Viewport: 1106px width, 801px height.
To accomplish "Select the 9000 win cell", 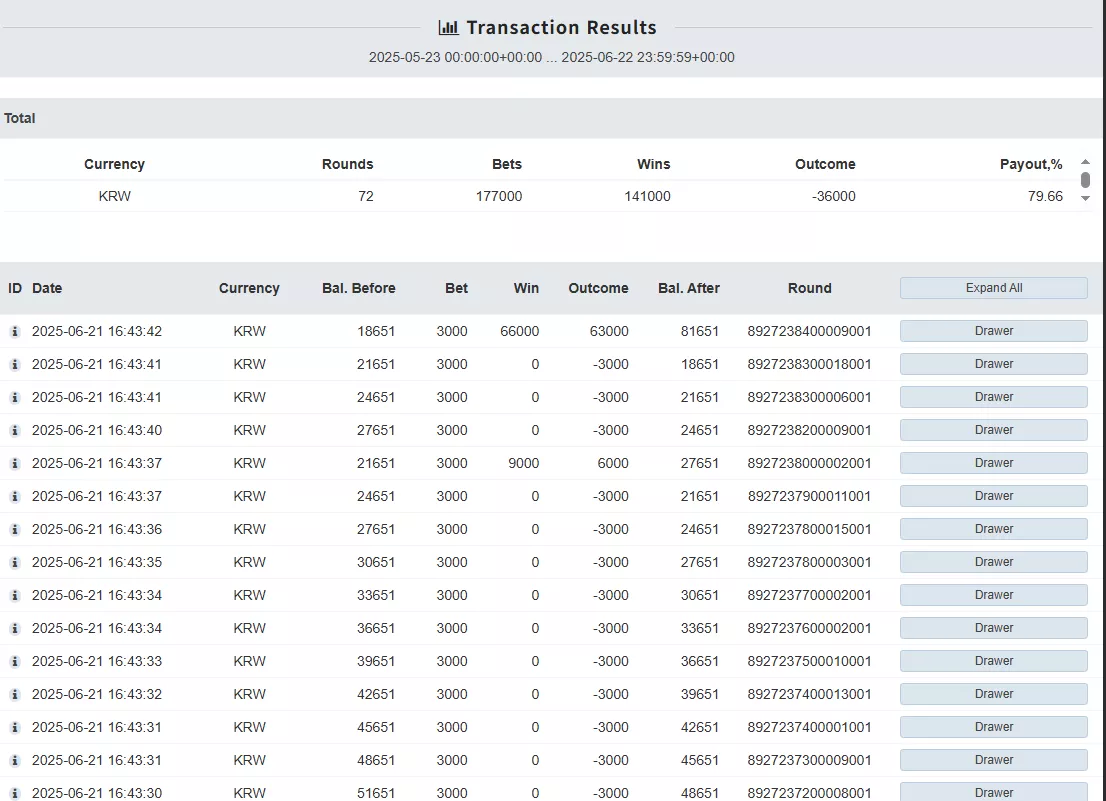I will 523,463.
